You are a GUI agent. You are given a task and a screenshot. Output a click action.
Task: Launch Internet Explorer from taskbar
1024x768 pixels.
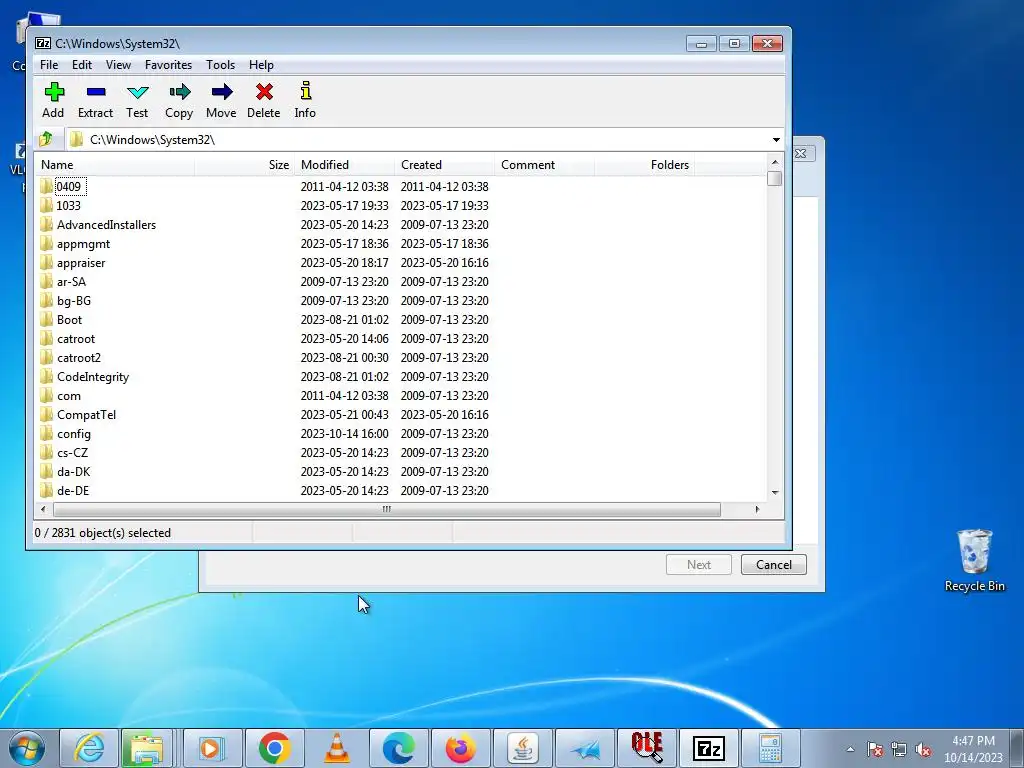tap(89, 748)
